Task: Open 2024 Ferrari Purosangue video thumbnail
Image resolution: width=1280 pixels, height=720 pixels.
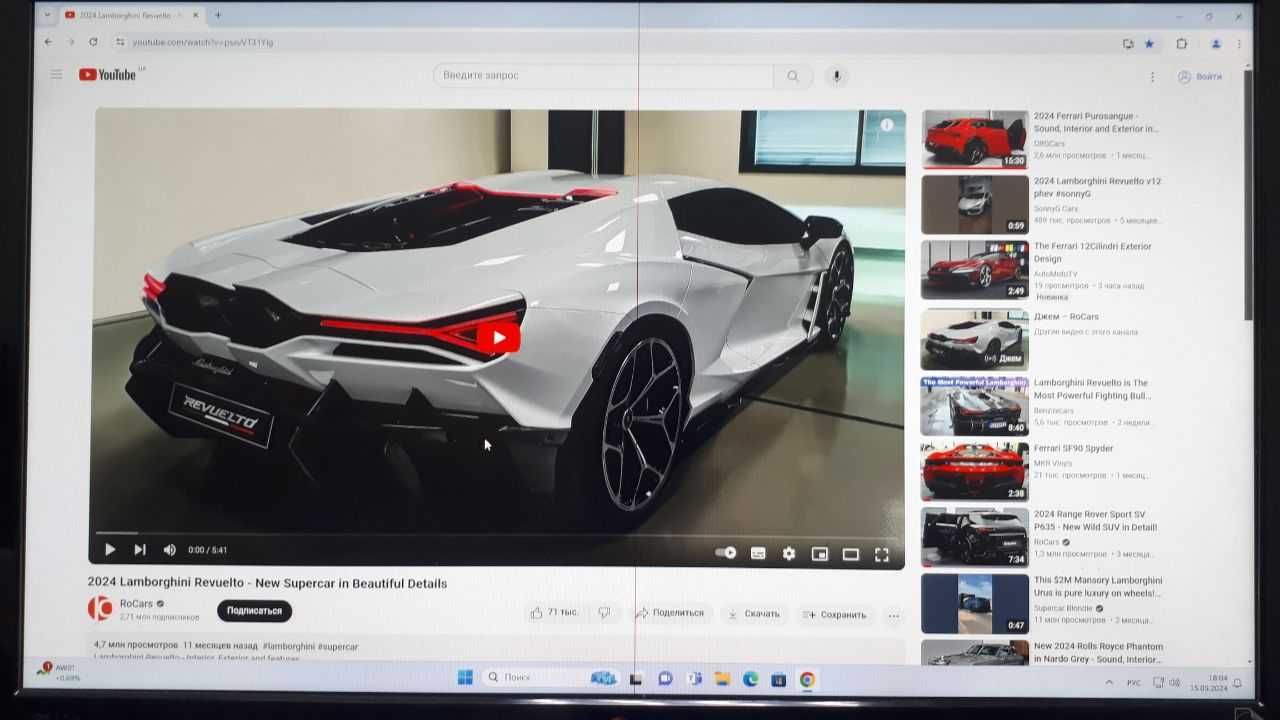Action: coord(975,138)
